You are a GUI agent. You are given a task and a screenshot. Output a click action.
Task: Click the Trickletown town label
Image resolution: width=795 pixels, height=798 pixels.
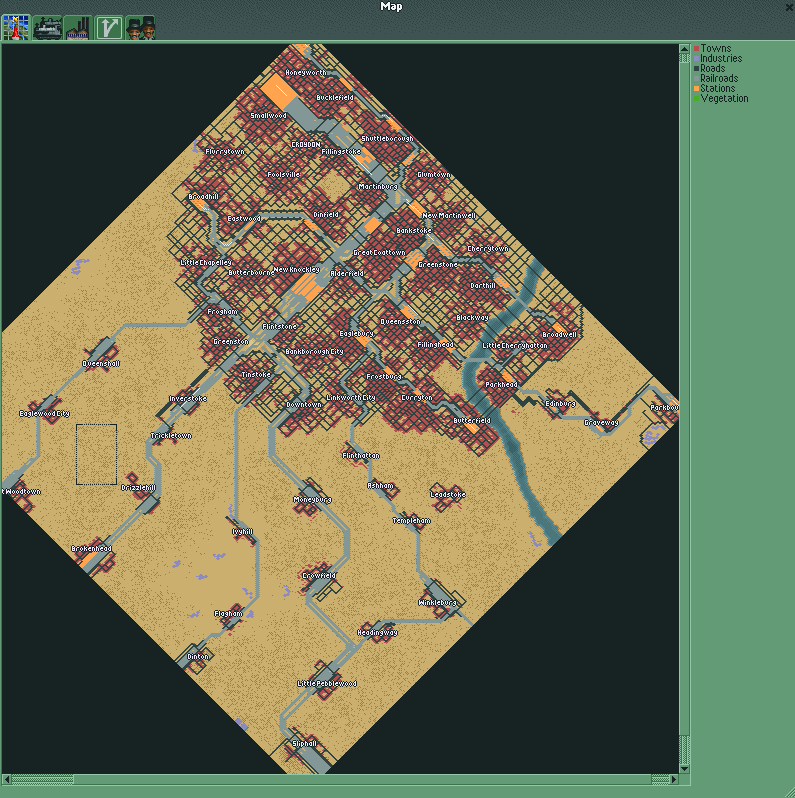coord(171,436)
